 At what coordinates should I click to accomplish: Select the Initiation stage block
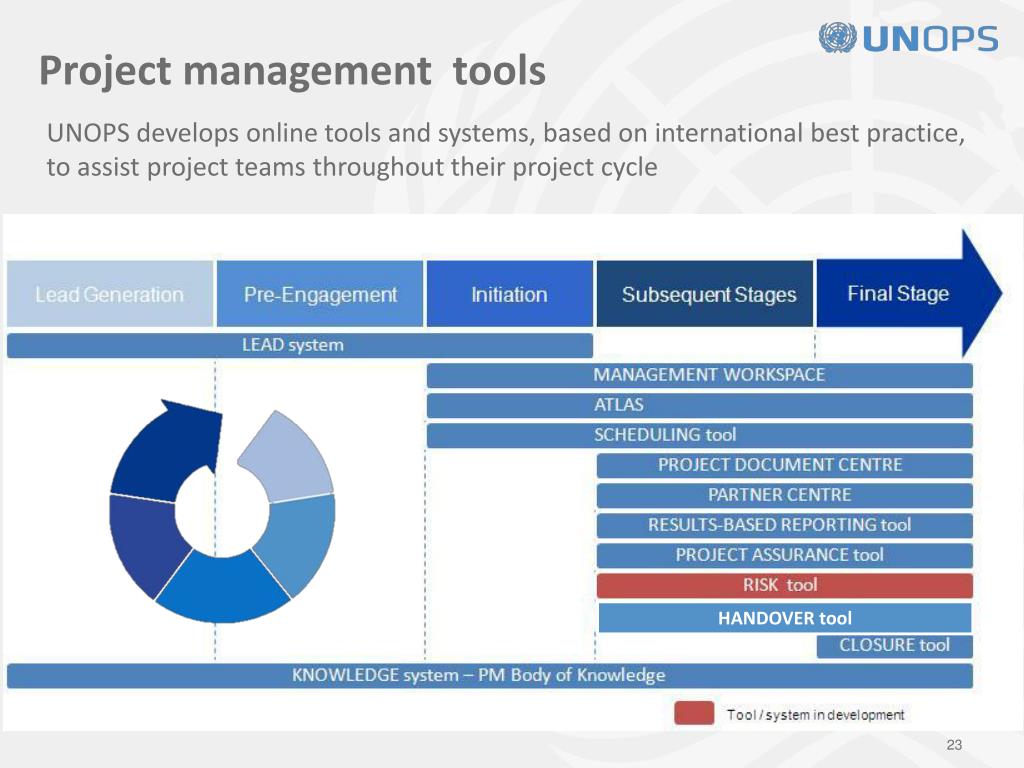point(509,294)
